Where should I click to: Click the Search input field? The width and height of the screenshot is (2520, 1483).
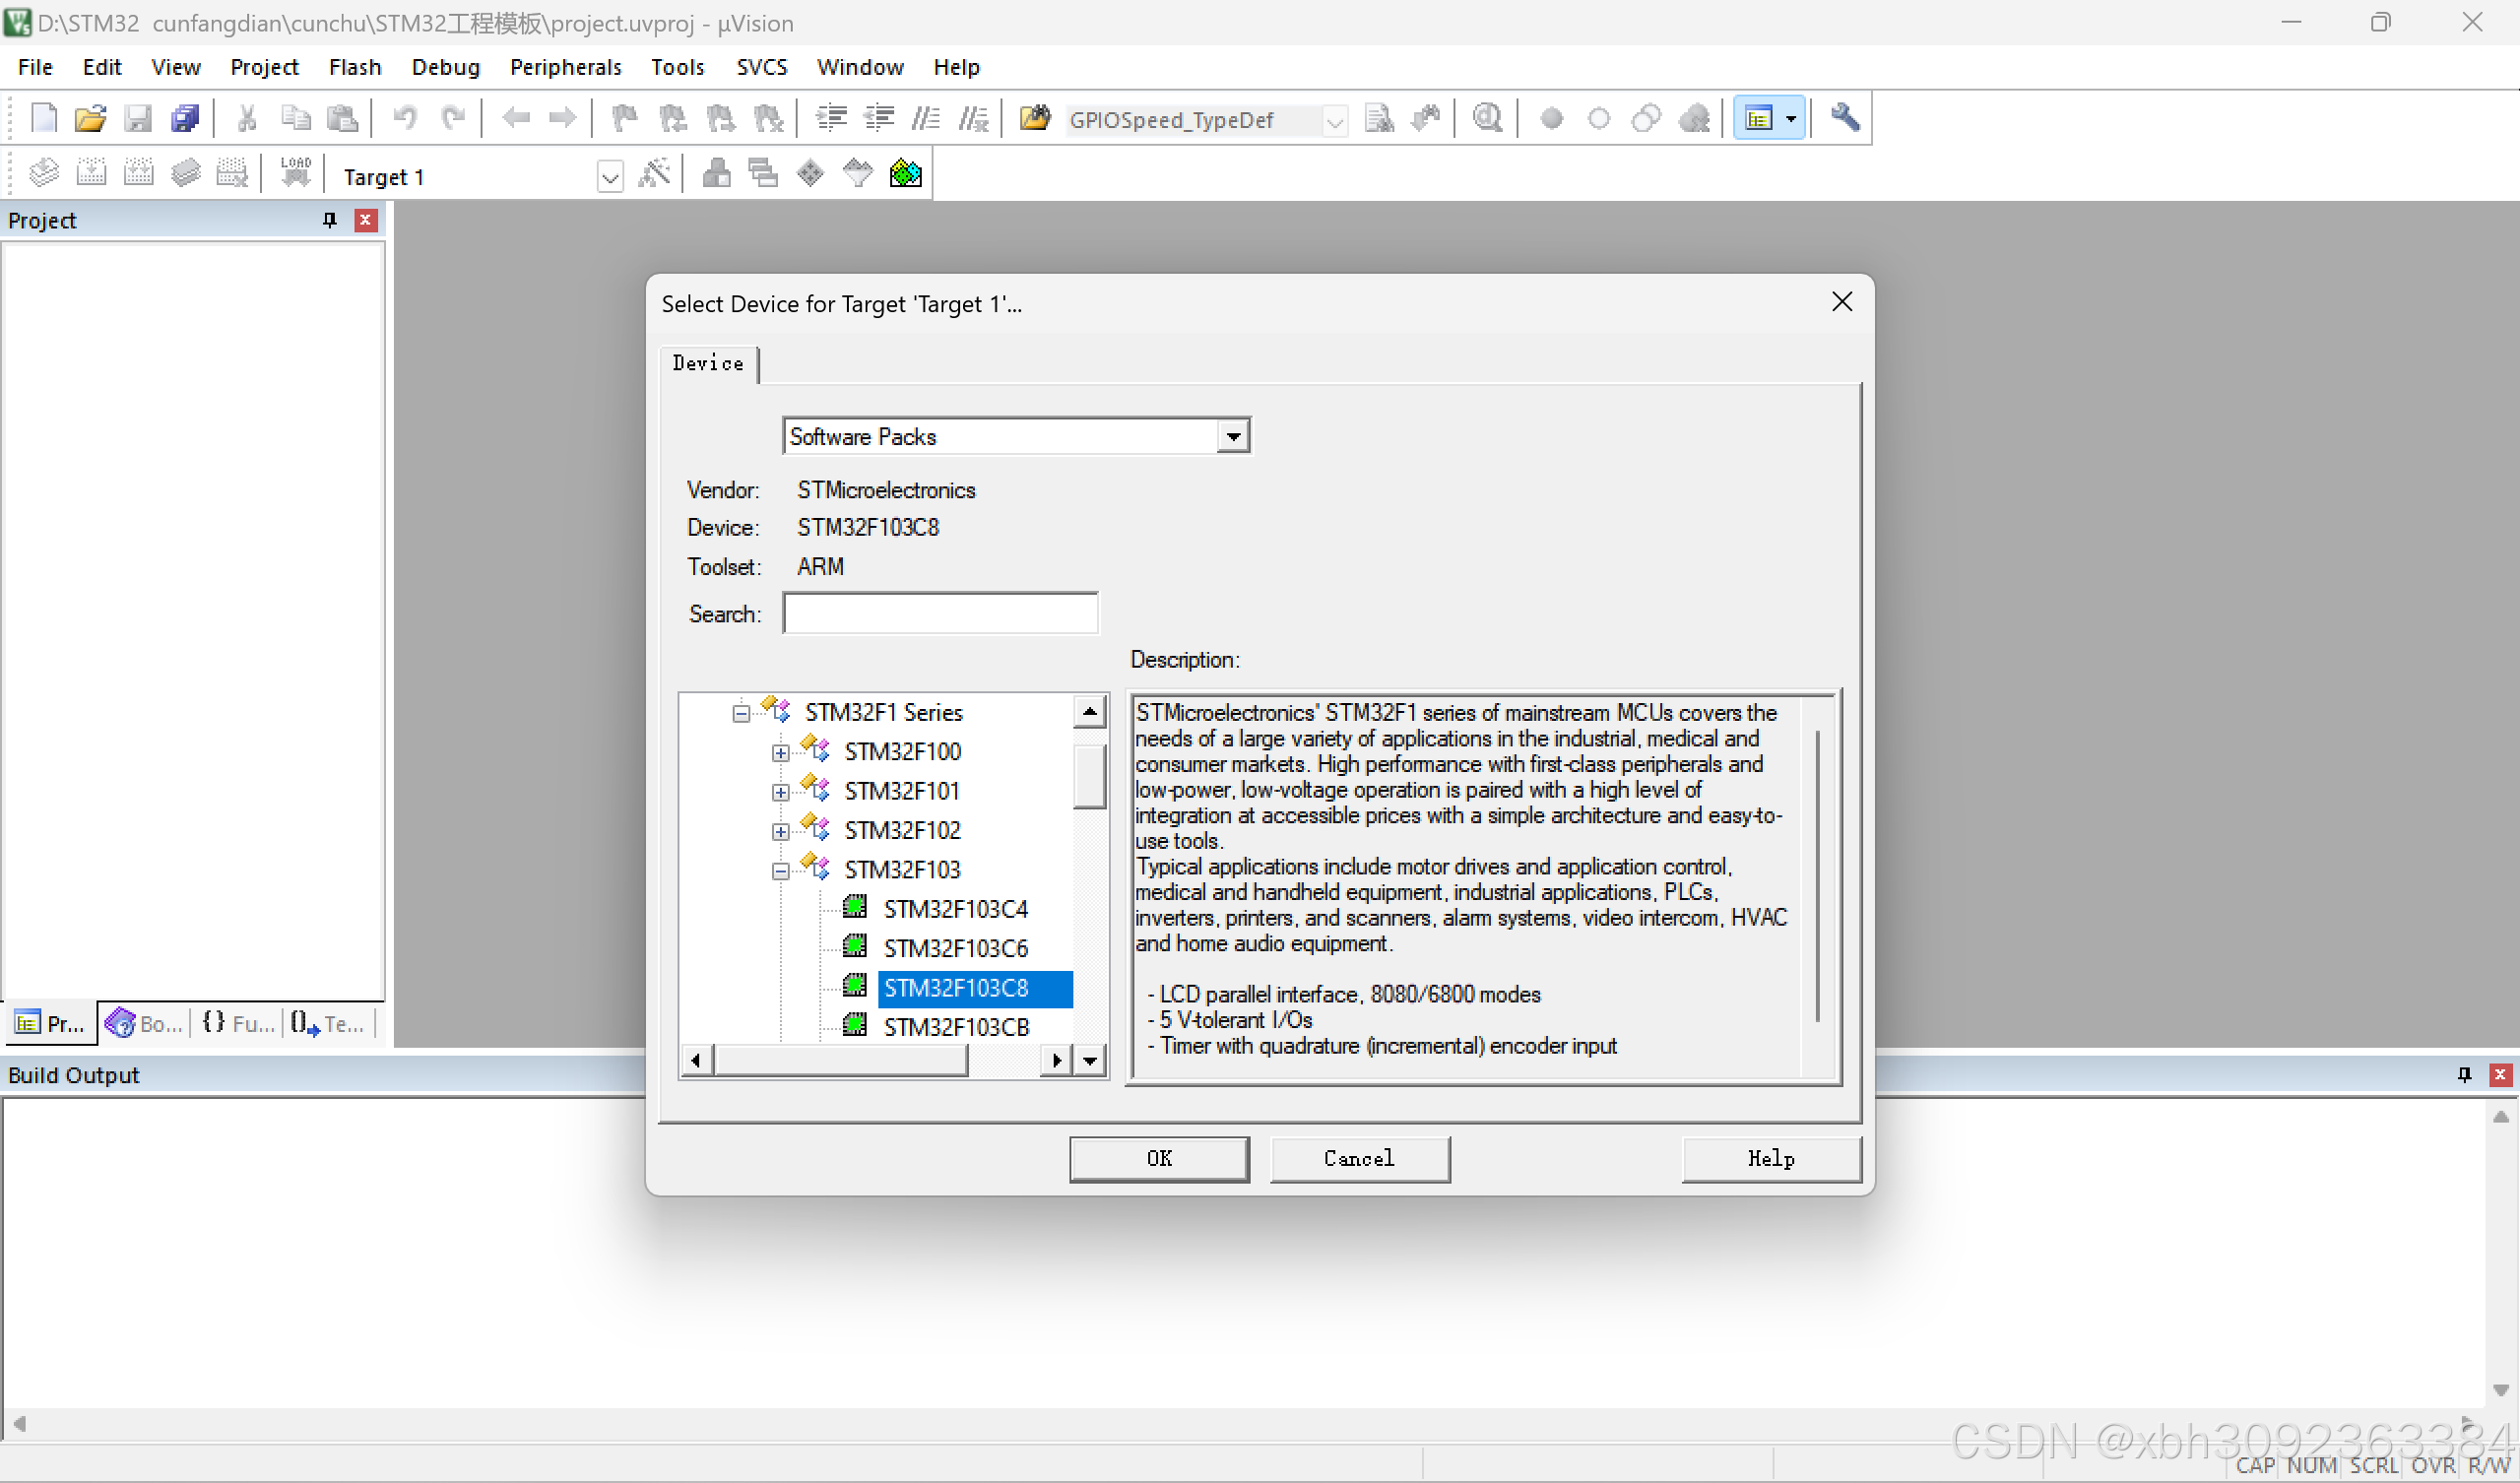click(x=939, y=613)
